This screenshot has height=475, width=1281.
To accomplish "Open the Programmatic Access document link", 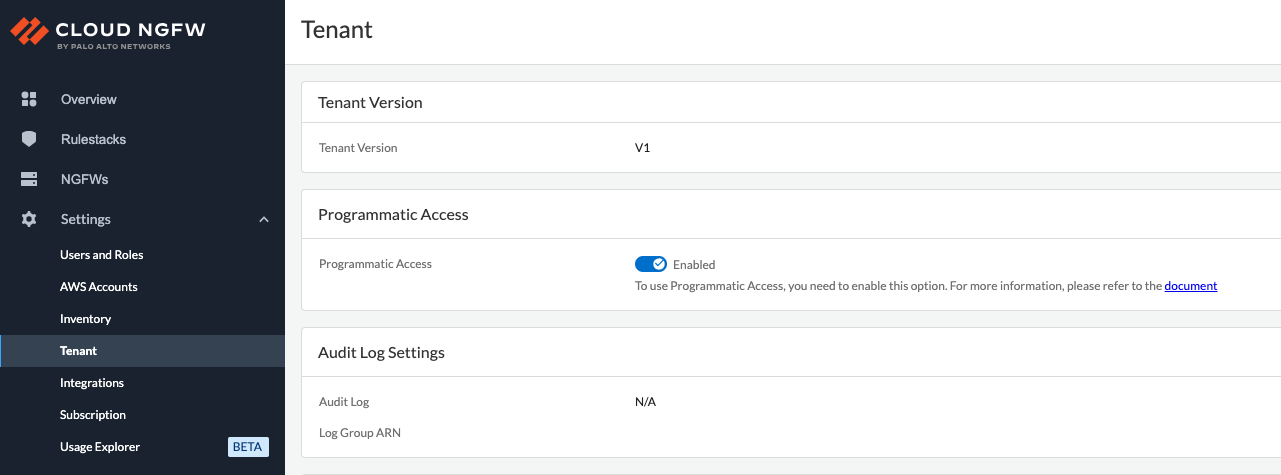I will pos(1190,286).
